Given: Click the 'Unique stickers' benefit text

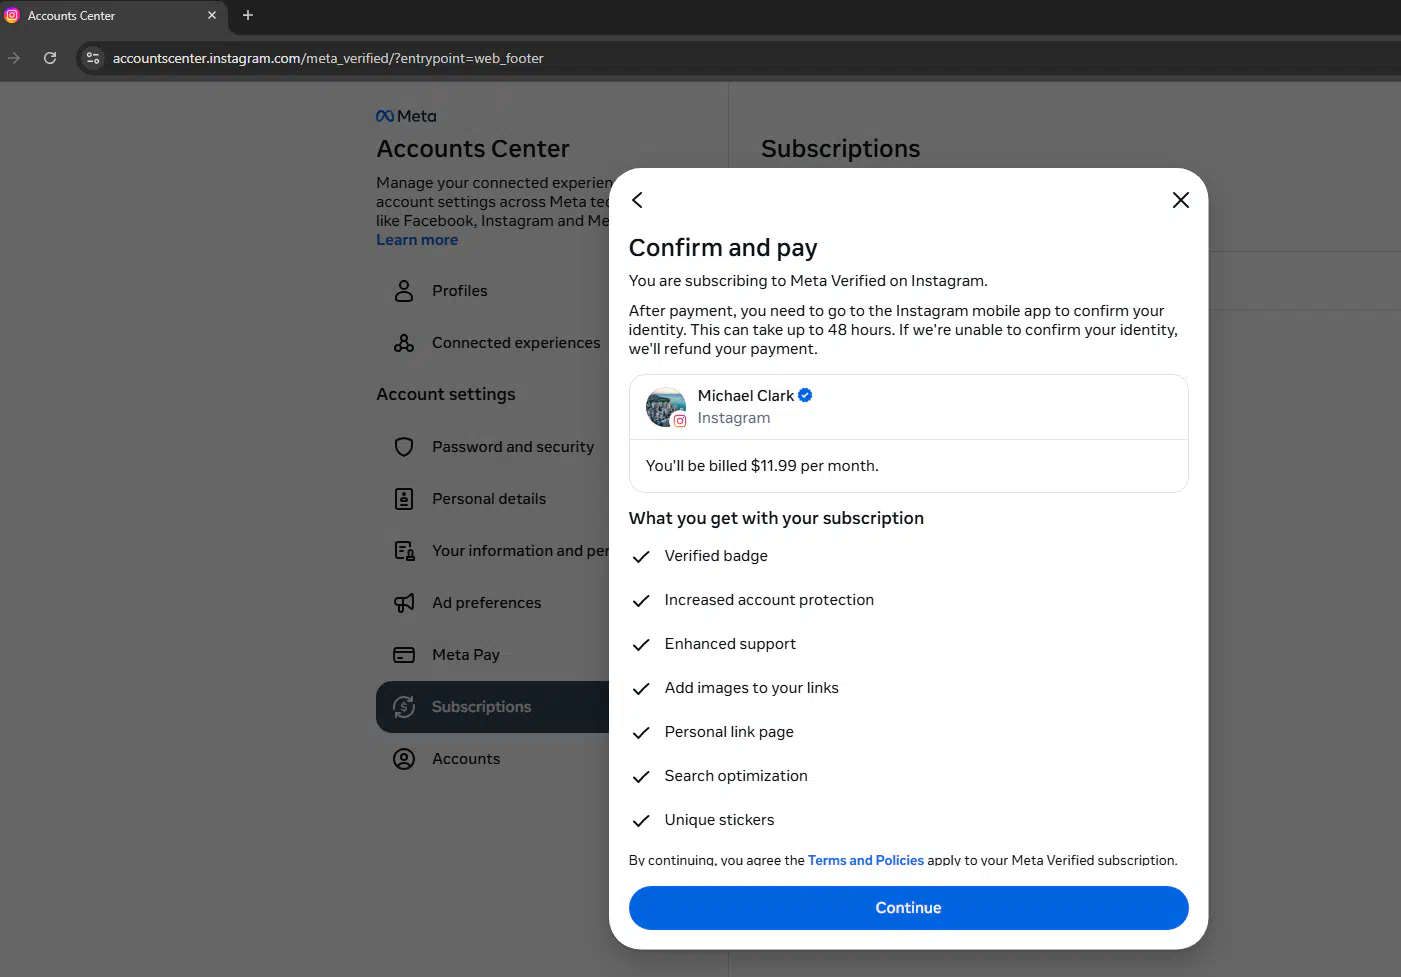Looking at the screenshot, I should tap(719, 820).
